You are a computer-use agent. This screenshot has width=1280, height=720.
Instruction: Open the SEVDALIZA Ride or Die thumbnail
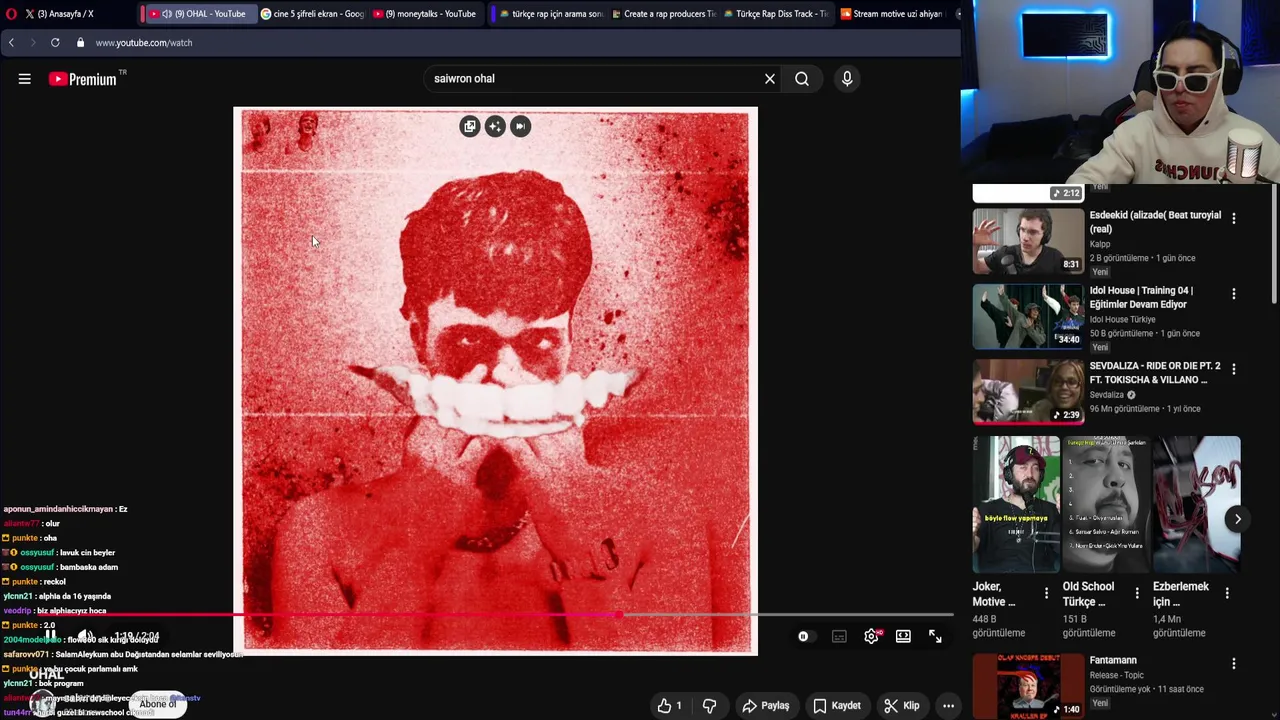click(1028, 392)
